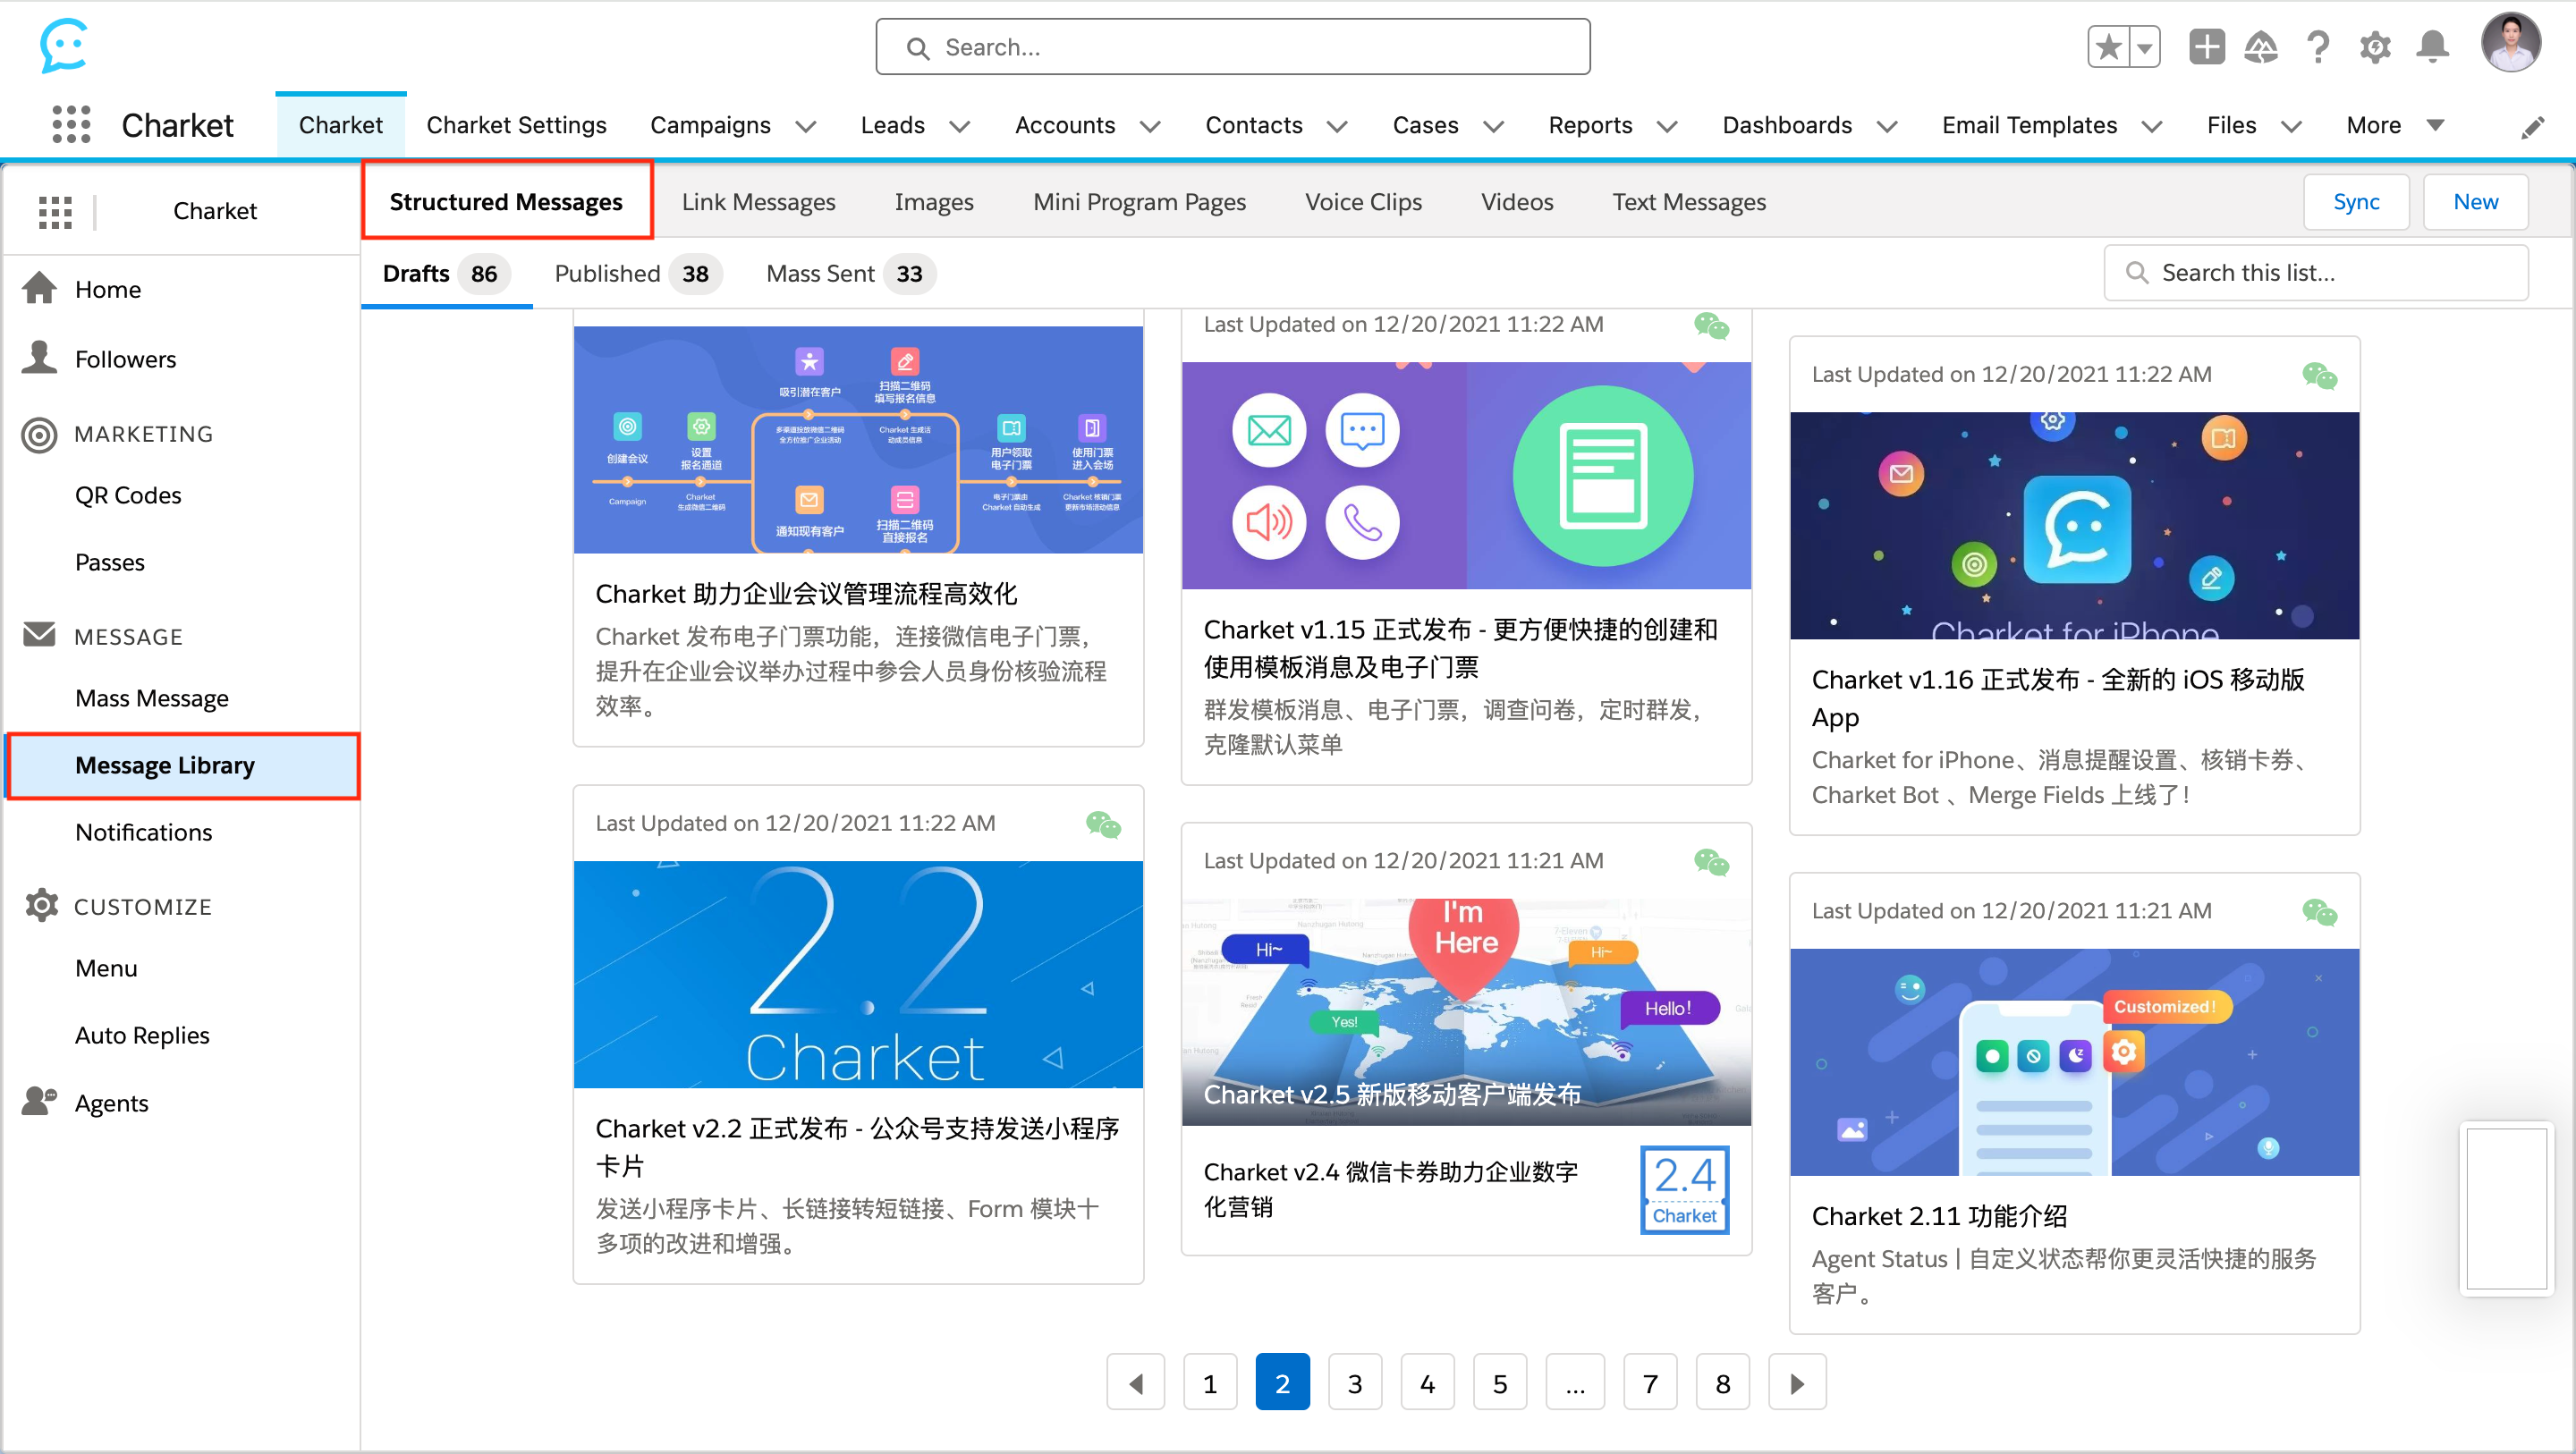Click WeChat icon on v1.16 card

[x=2319, y=376]
